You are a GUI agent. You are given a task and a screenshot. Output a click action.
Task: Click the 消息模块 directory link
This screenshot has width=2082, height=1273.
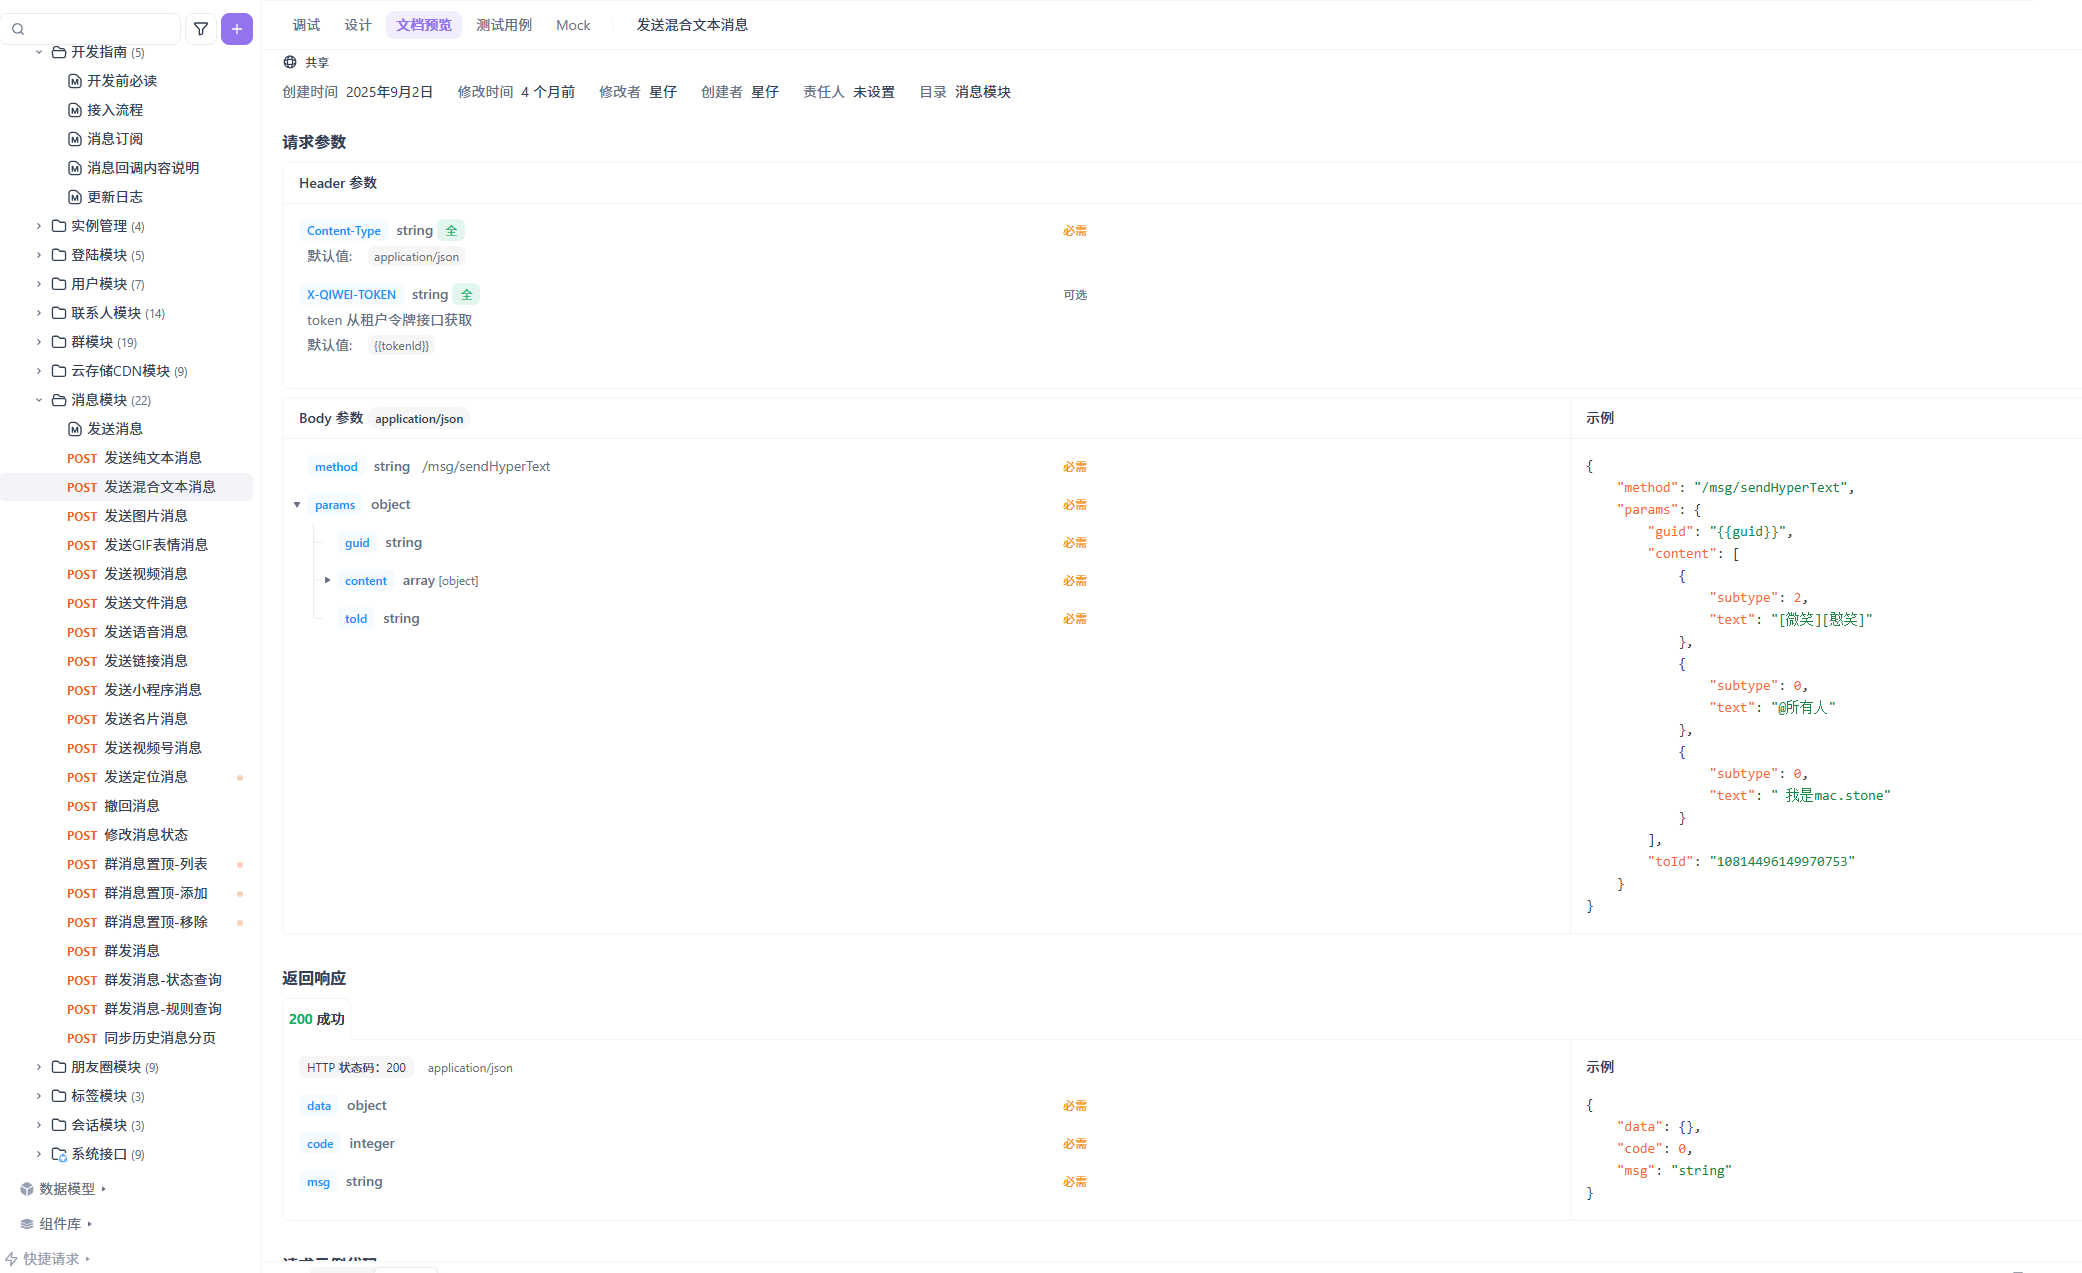pyautogui.click(x=982, y=92)
